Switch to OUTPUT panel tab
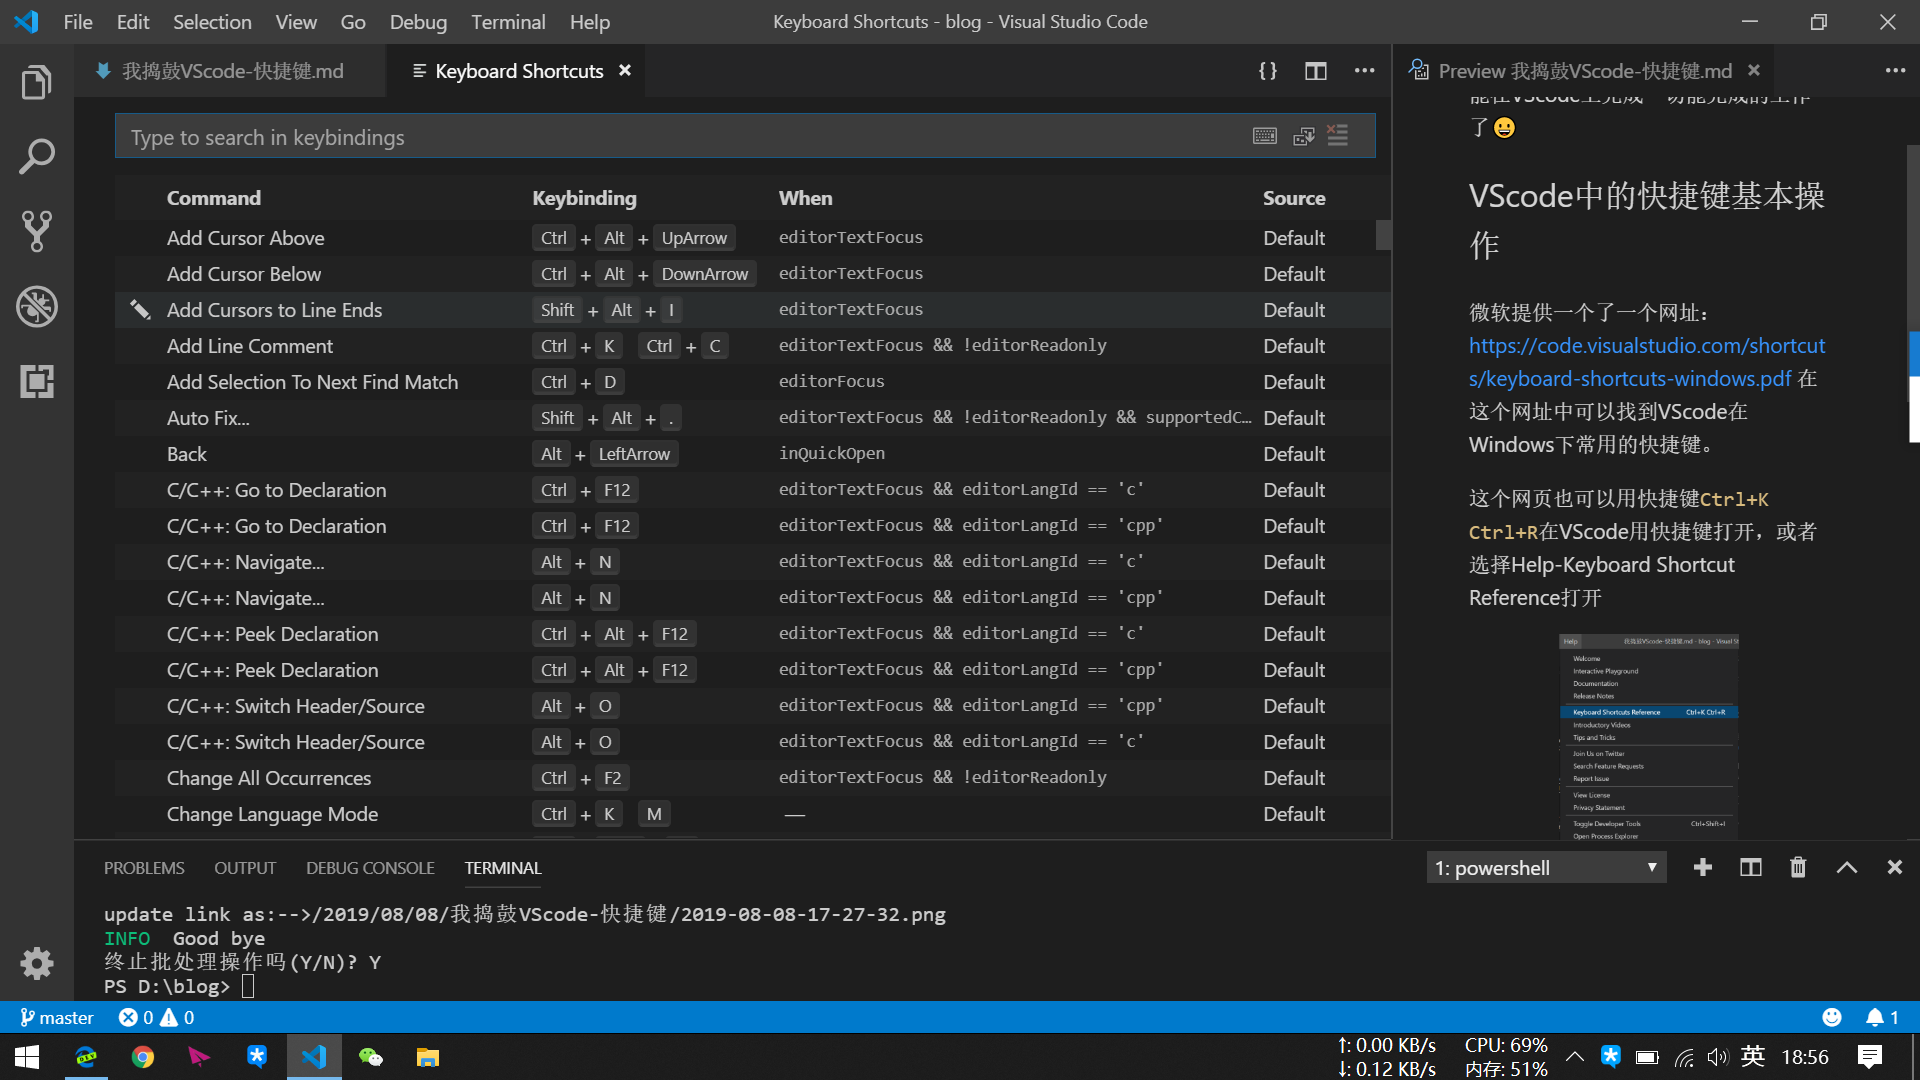This screenshot has width=1920, height=1080. point(245,868)
